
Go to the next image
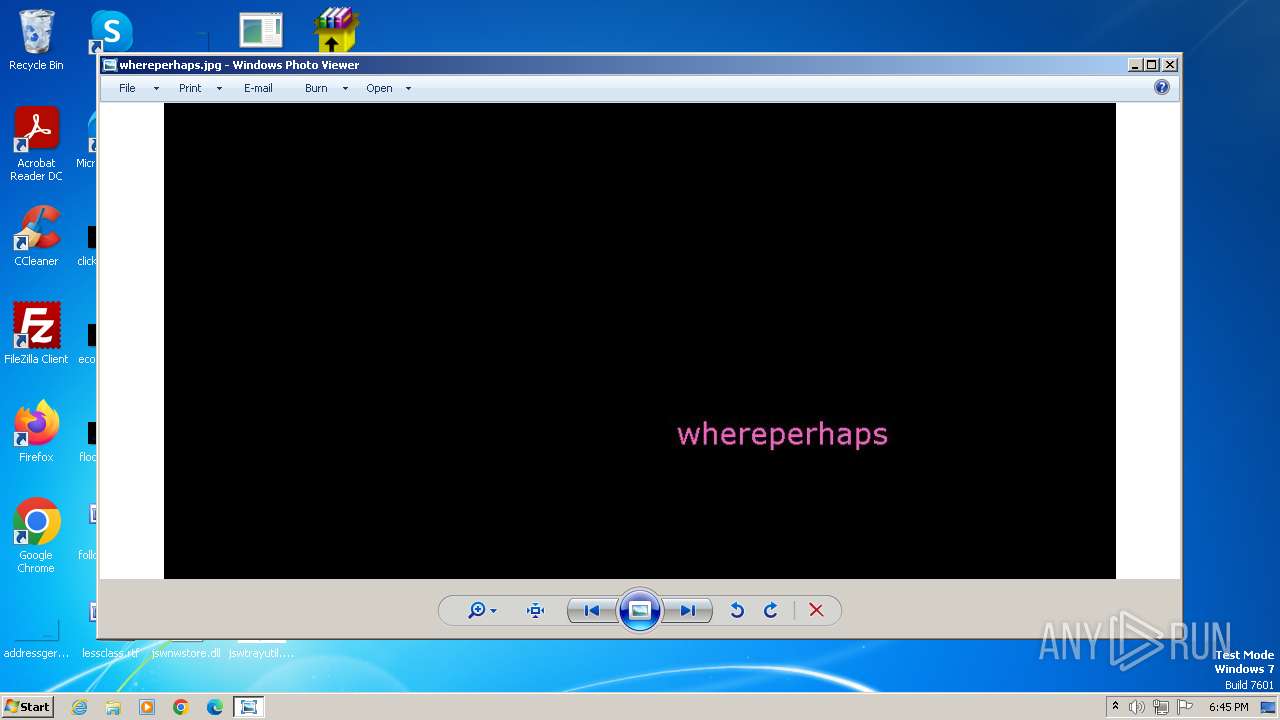click(688, 610)
